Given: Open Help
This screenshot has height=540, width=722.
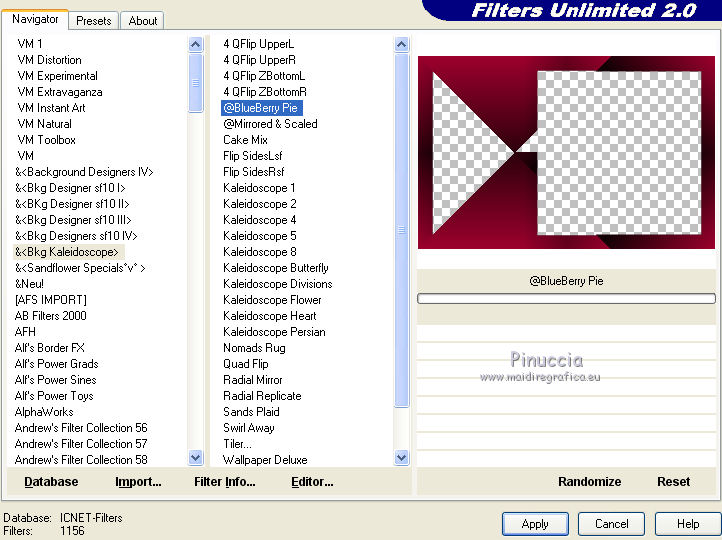Looking at the screenshot, I should tap(688, 524).
